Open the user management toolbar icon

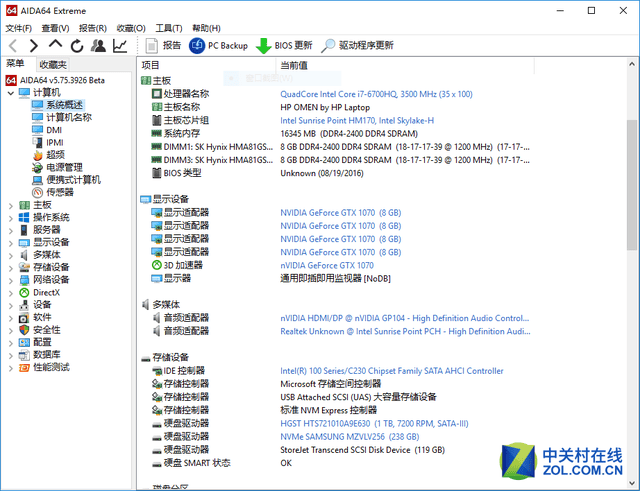(x=98, y=45)
